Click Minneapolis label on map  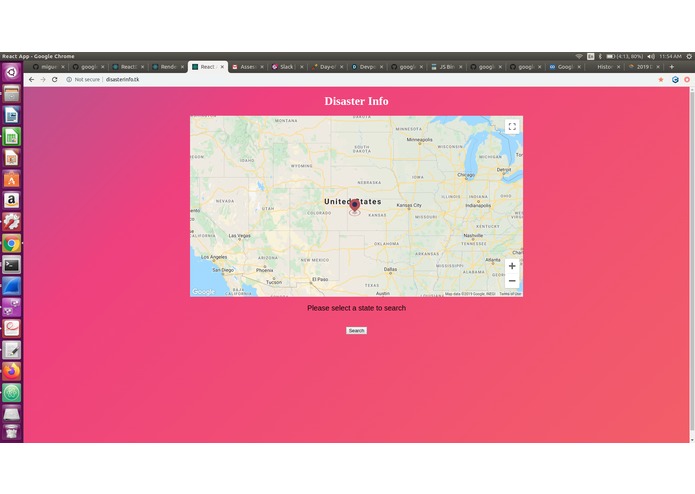[x=419, y=140]
